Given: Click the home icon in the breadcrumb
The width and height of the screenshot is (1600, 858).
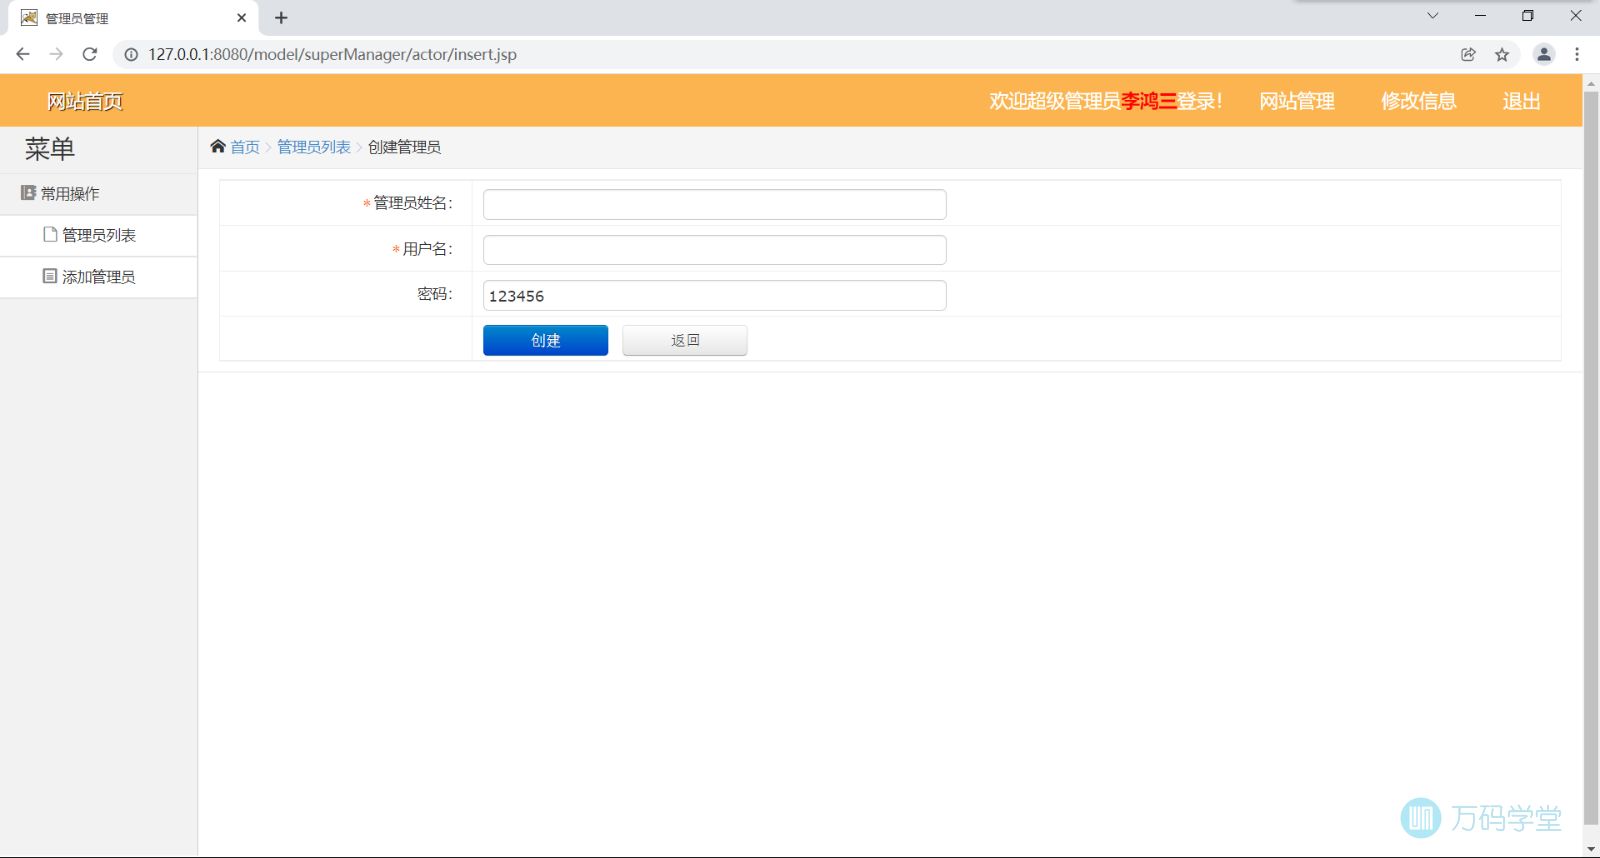Looking at the screenshot, I should (218, 146).
